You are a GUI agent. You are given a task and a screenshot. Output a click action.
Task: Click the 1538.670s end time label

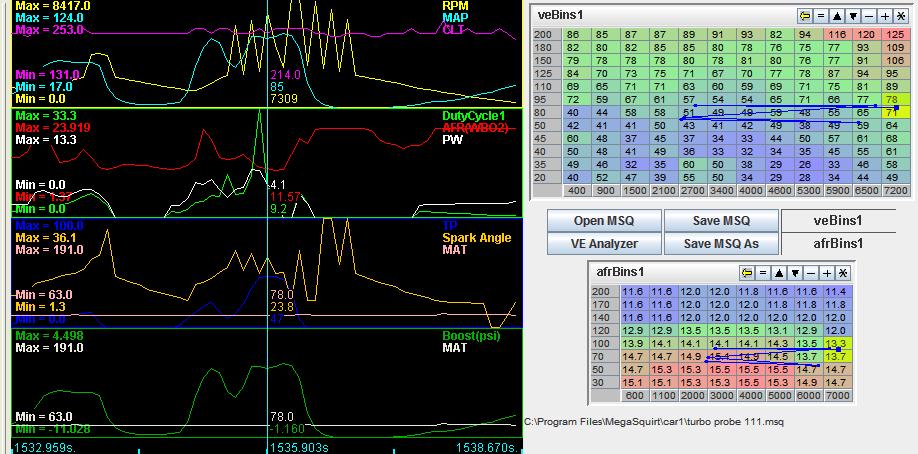[x=487, y=448]
